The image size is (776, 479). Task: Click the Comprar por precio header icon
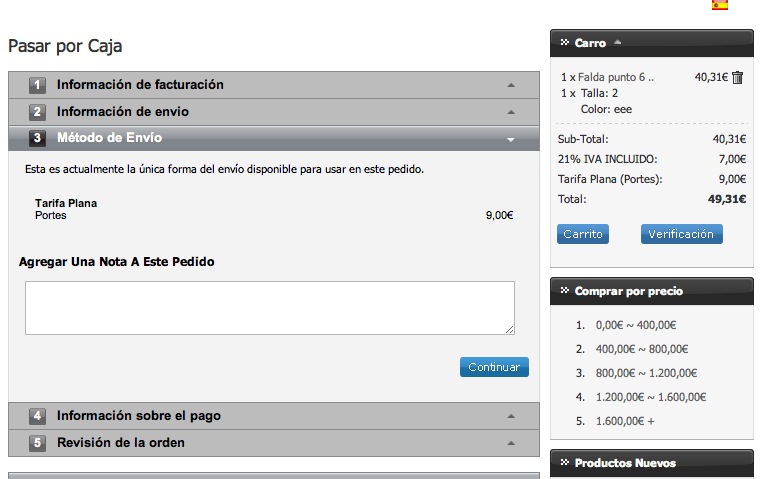pyautogui.click(x=564, y=291)
